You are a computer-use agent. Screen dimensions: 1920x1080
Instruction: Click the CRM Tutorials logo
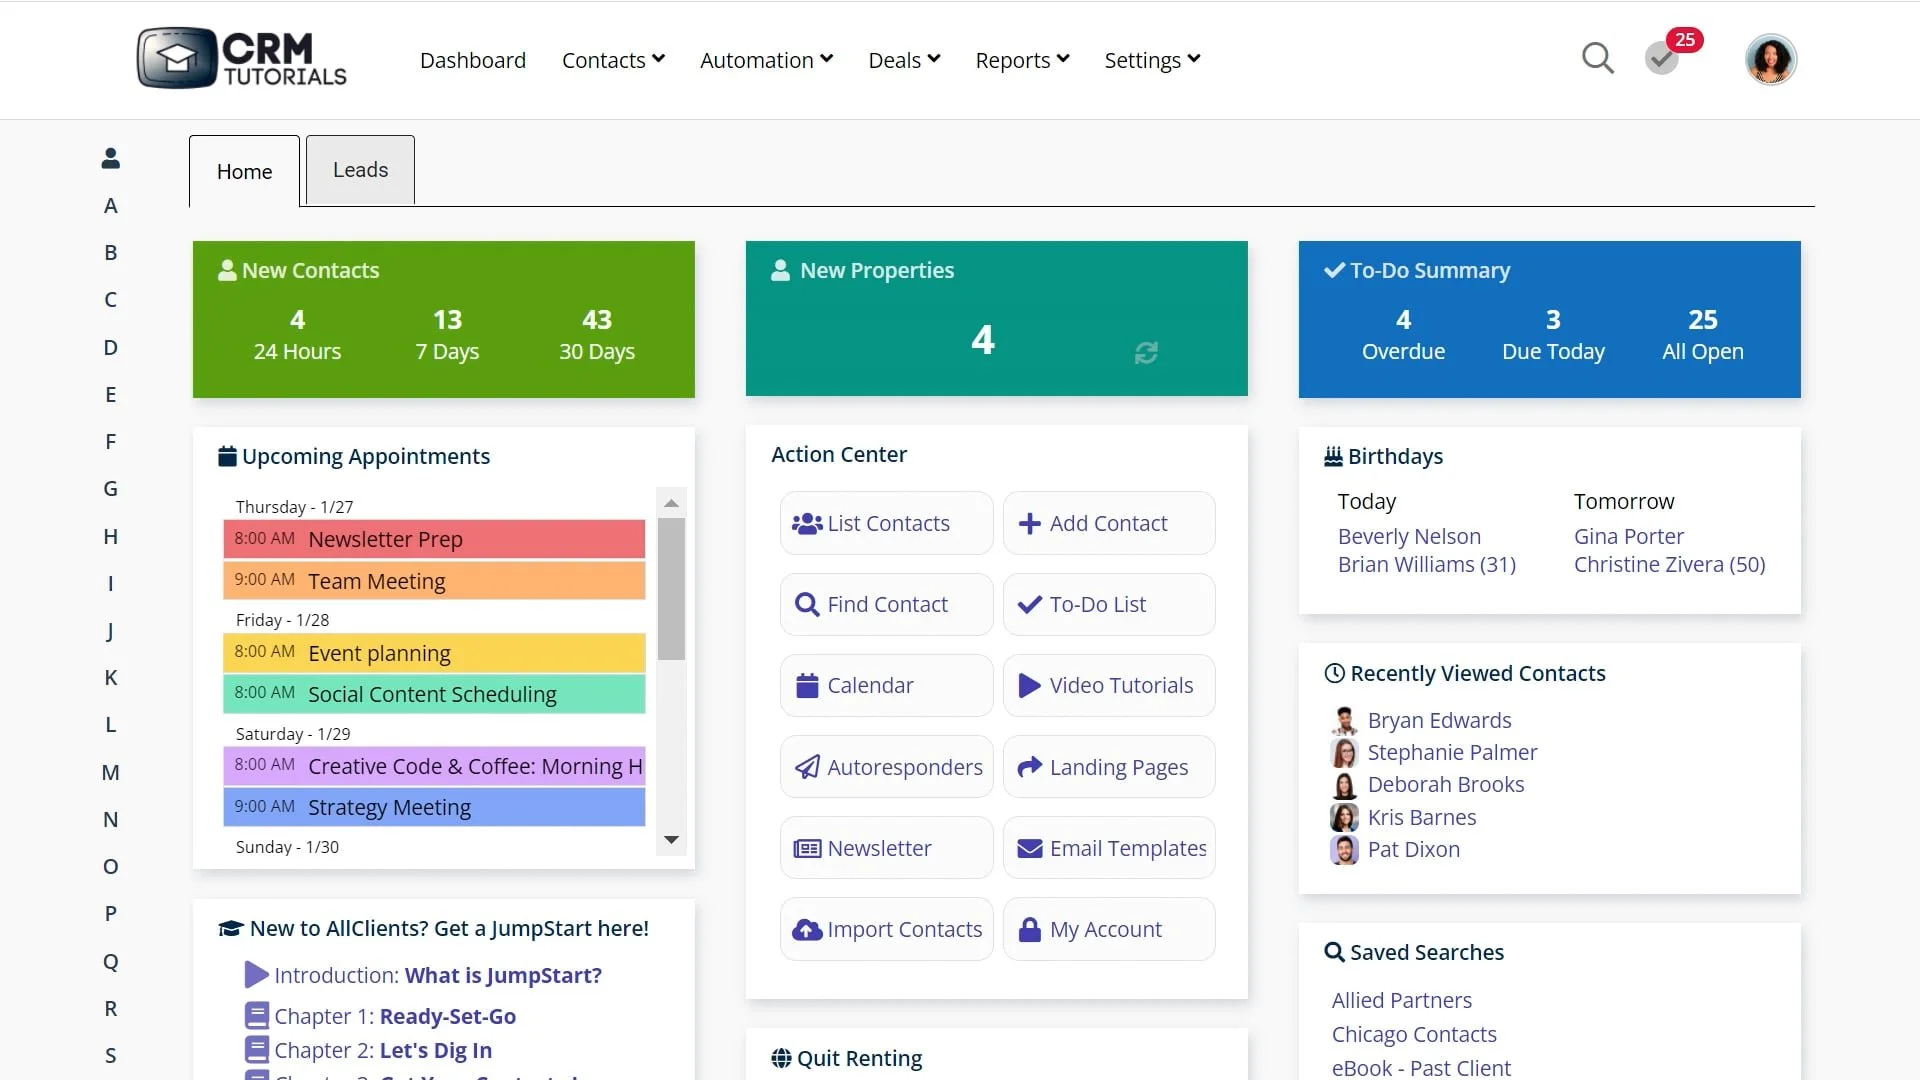242,58
